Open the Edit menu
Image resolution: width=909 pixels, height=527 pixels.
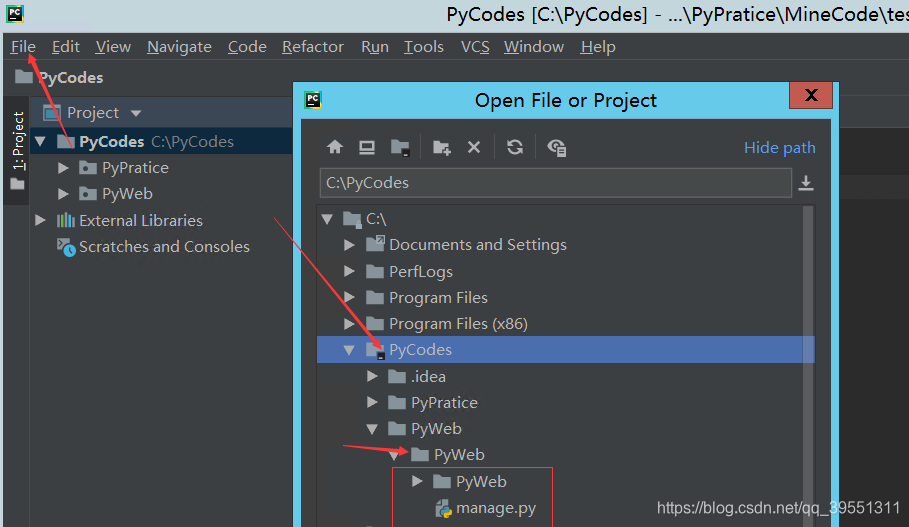(x=66, y=47)
